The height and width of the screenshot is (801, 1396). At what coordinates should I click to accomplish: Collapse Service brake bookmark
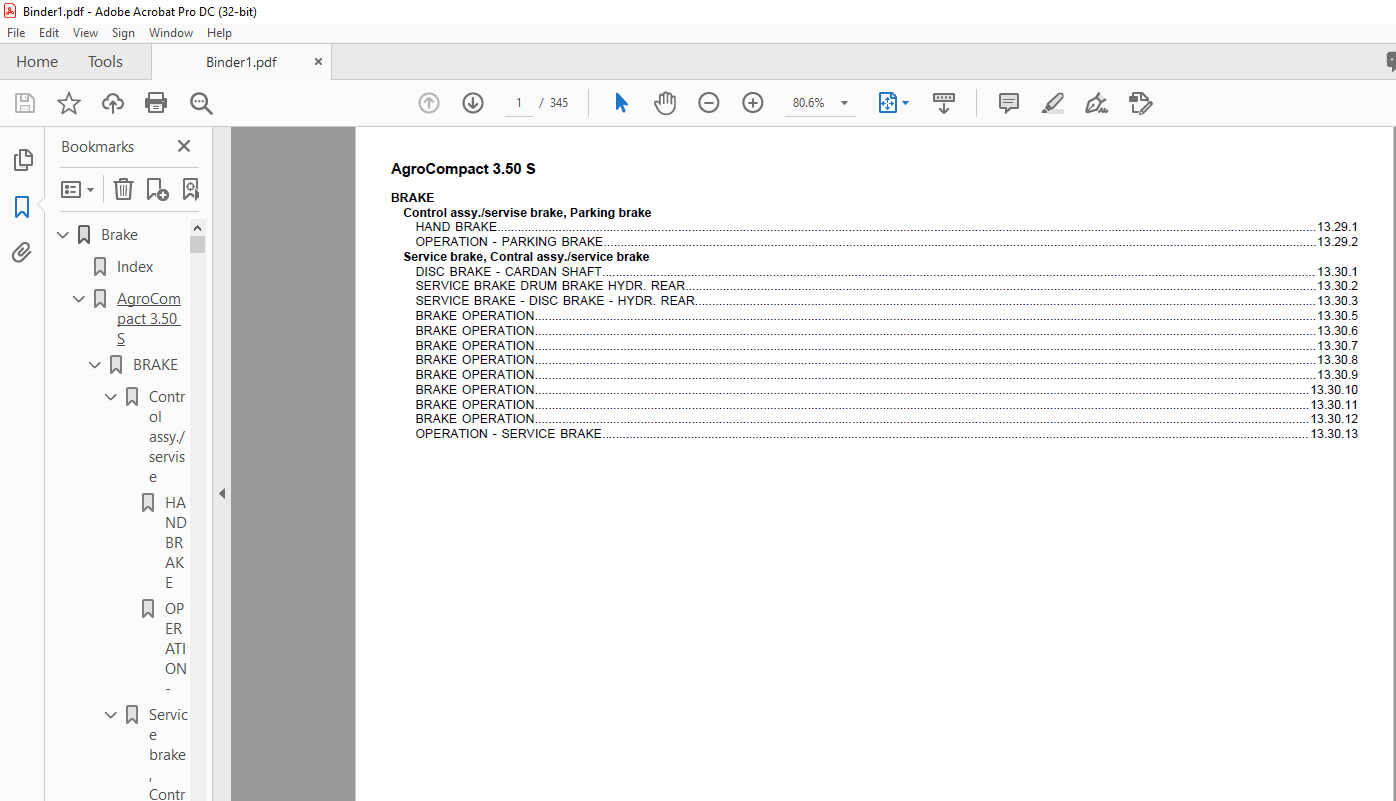[112, 715]
